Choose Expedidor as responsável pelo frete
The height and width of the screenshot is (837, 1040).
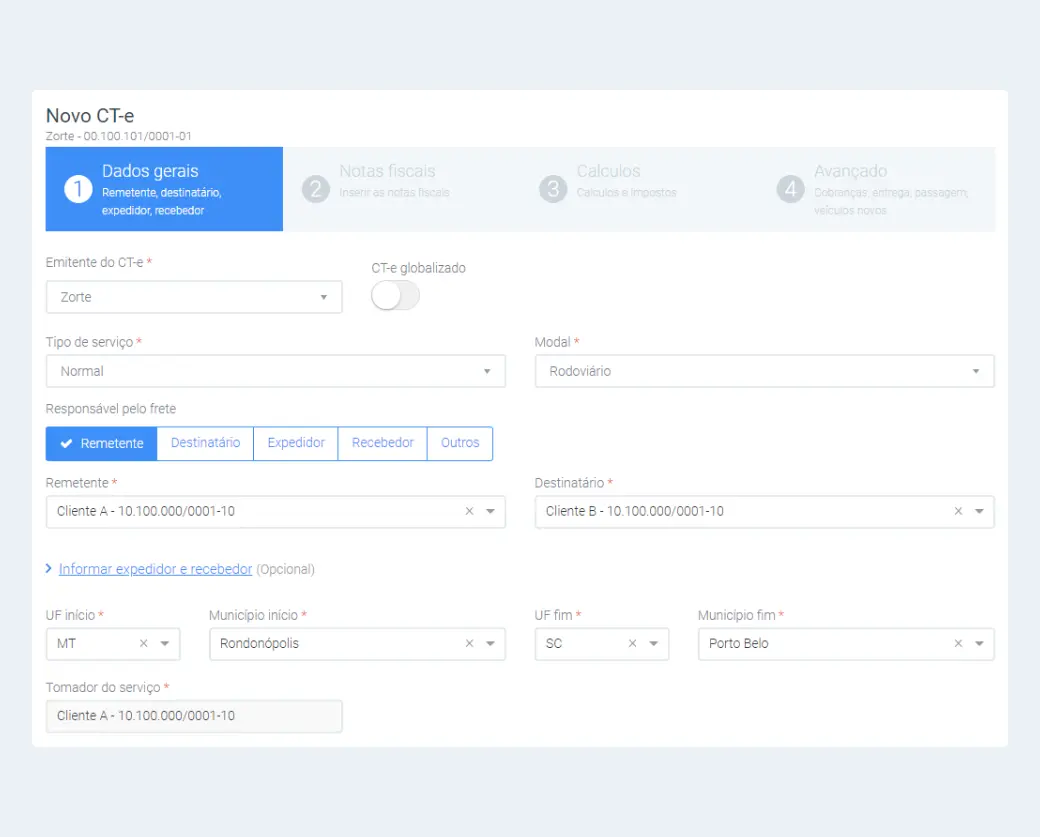[x=296, y=443]
